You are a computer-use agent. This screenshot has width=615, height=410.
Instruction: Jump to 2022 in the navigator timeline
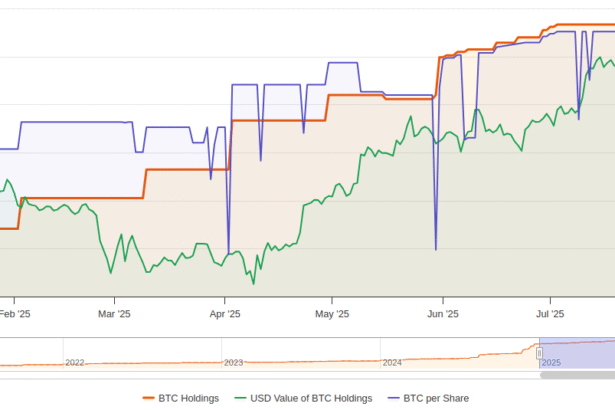(75, 362)
